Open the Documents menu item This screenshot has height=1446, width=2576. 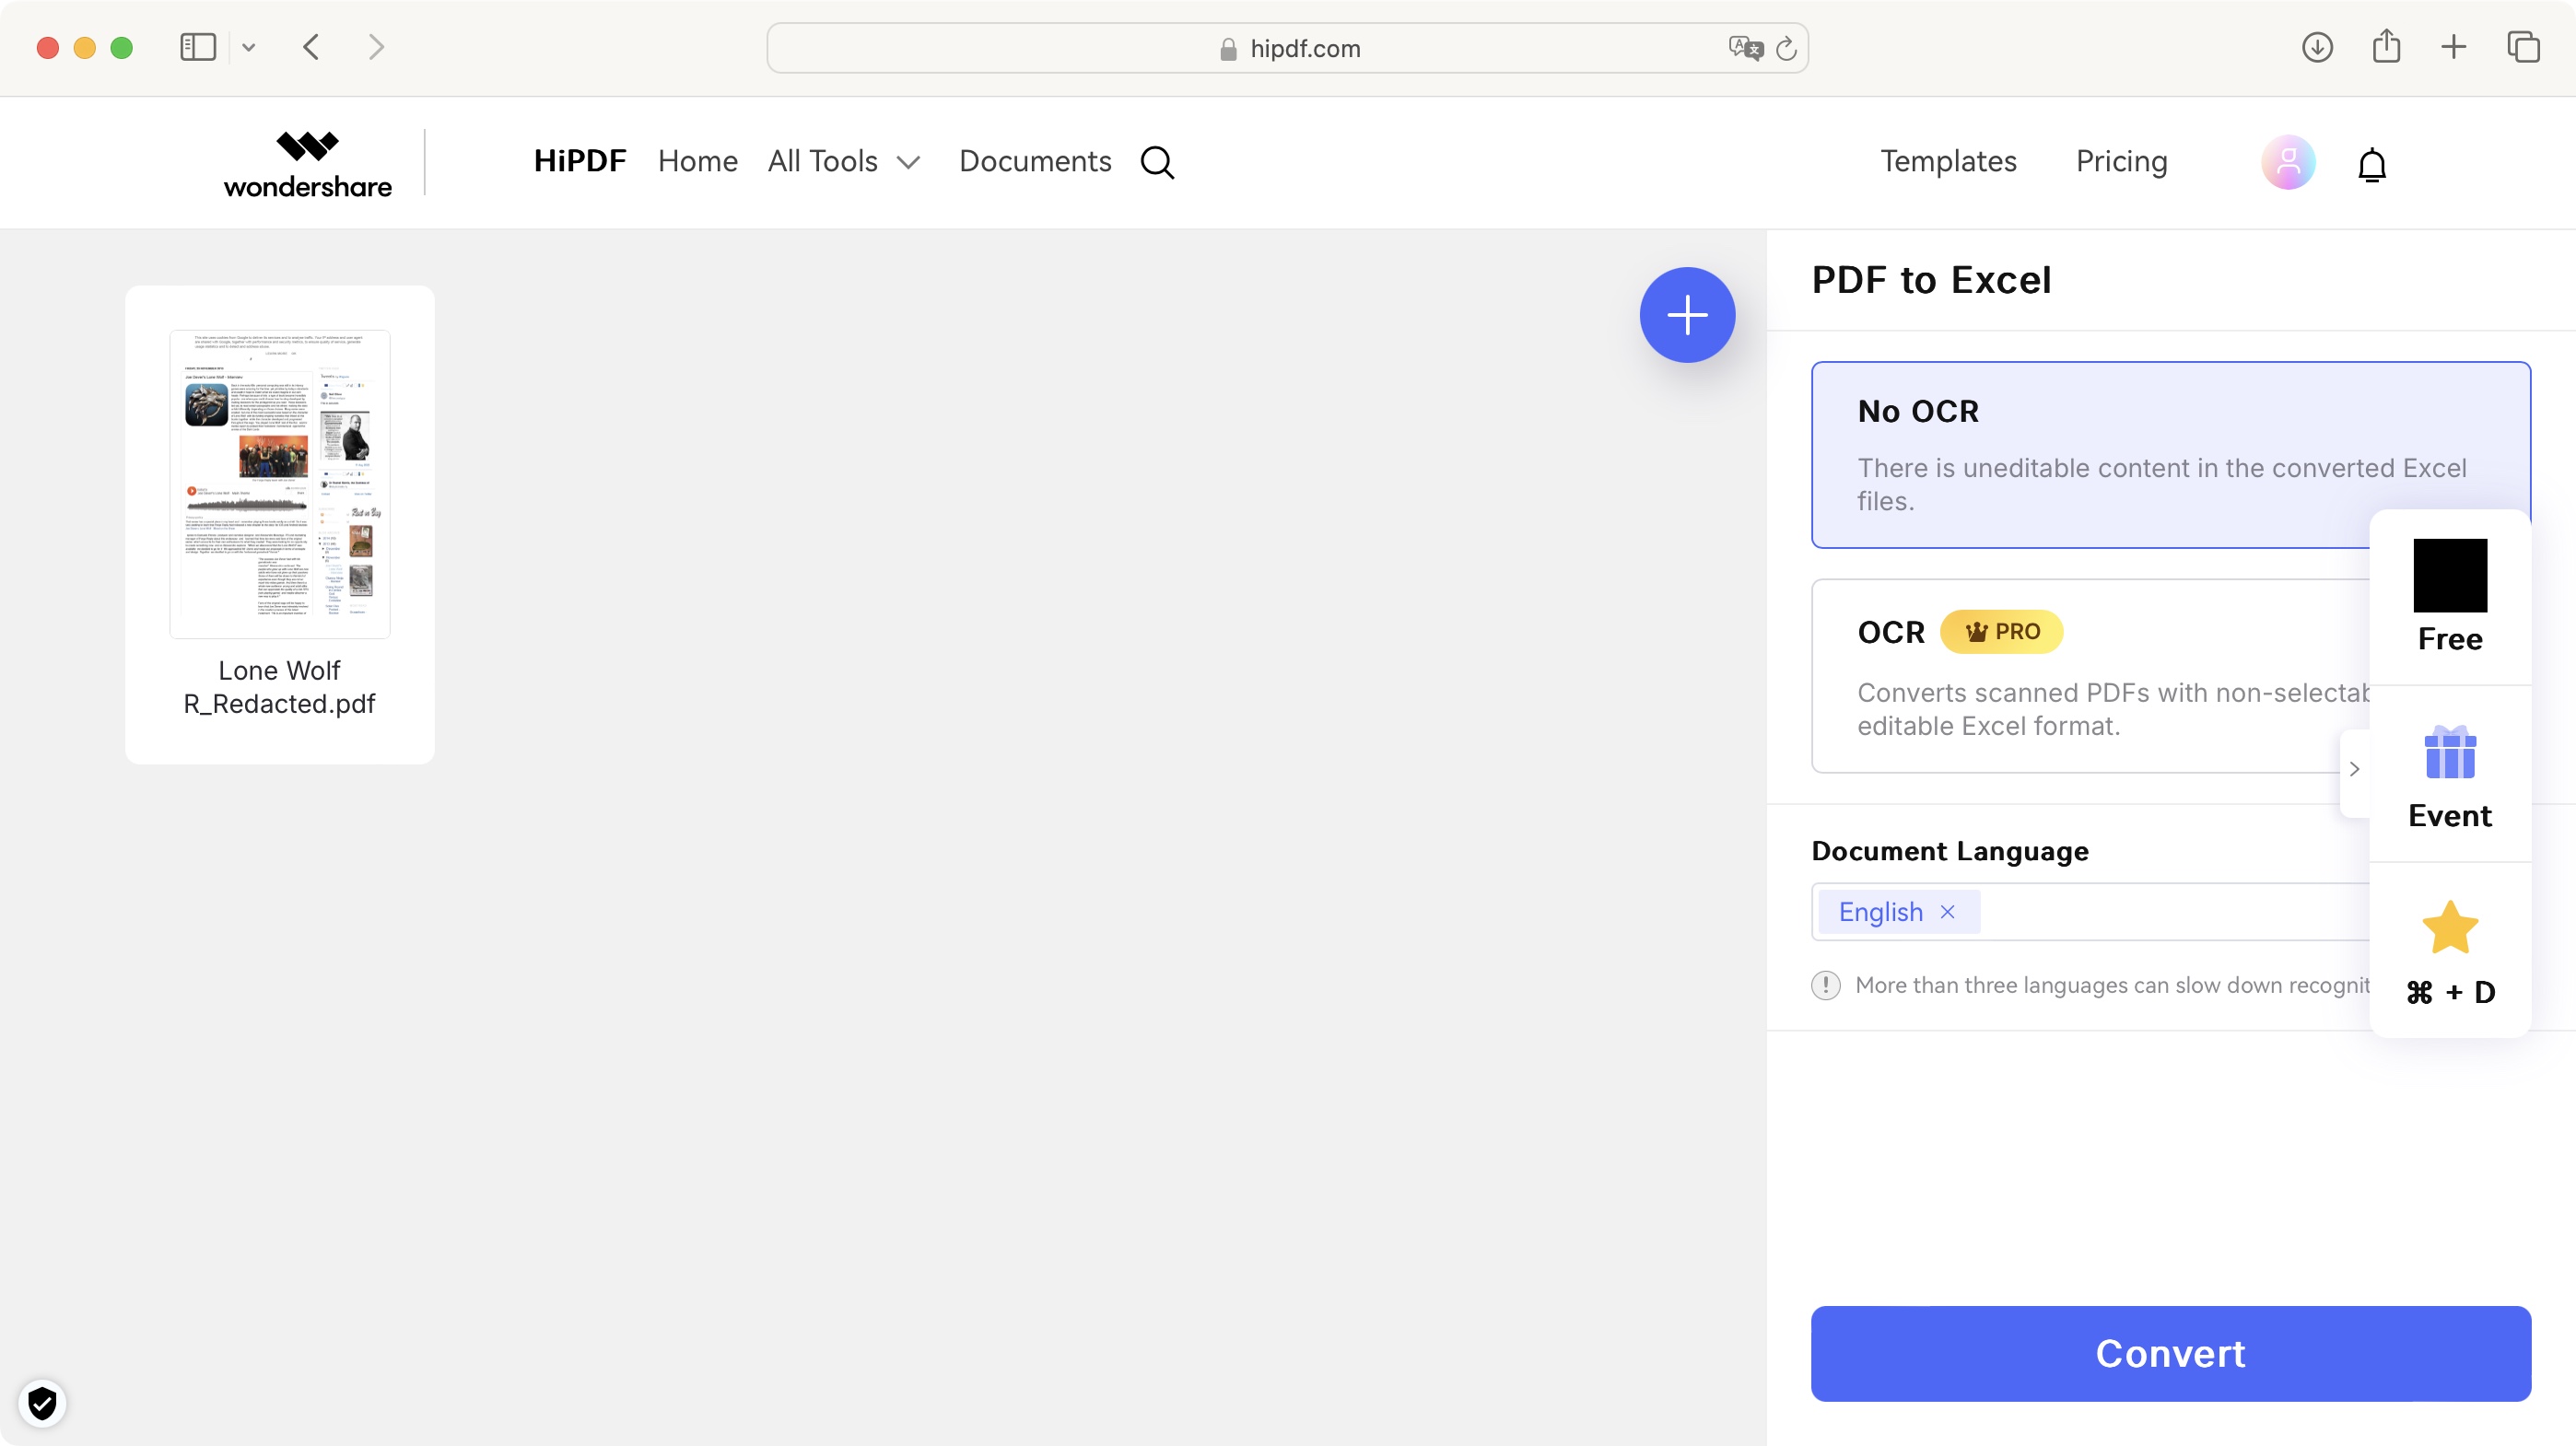point(1035,161)
